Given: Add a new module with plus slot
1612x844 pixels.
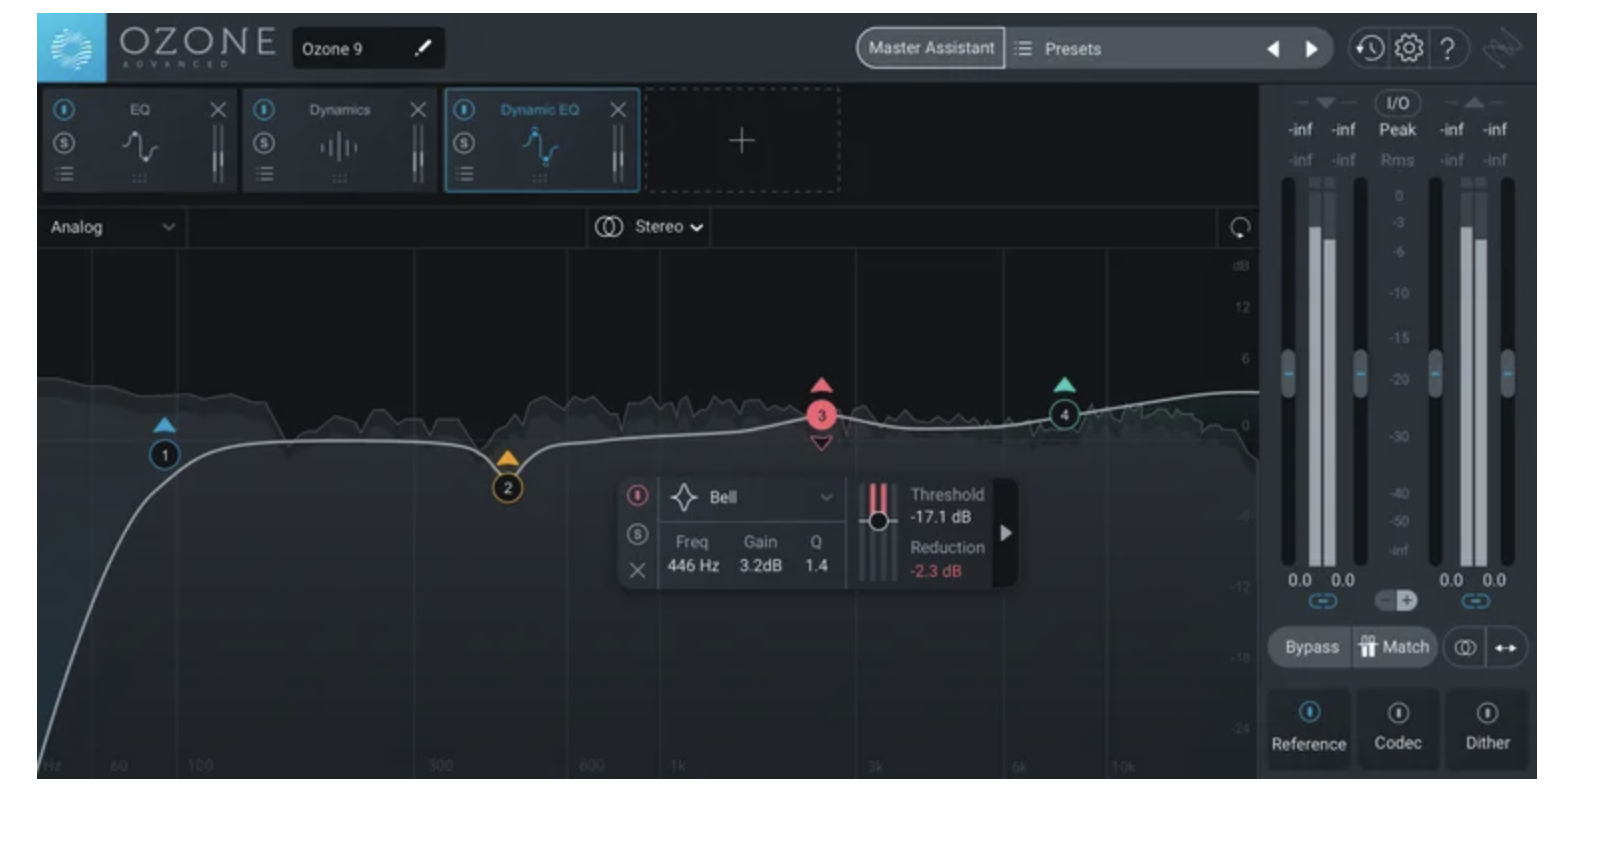Looking at the screenshot, I should tap(741, 140).
